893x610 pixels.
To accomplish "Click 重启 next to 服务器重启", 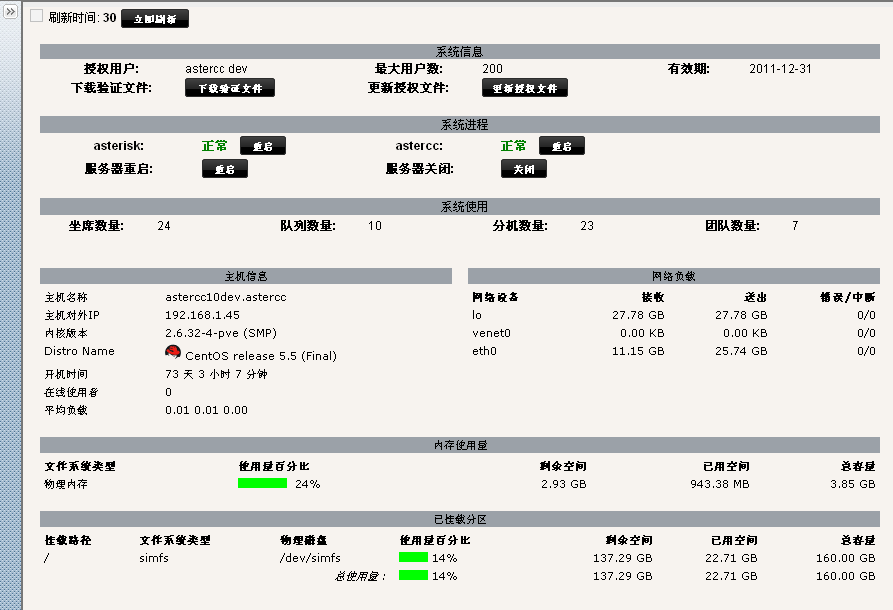I will coord(224,169).
